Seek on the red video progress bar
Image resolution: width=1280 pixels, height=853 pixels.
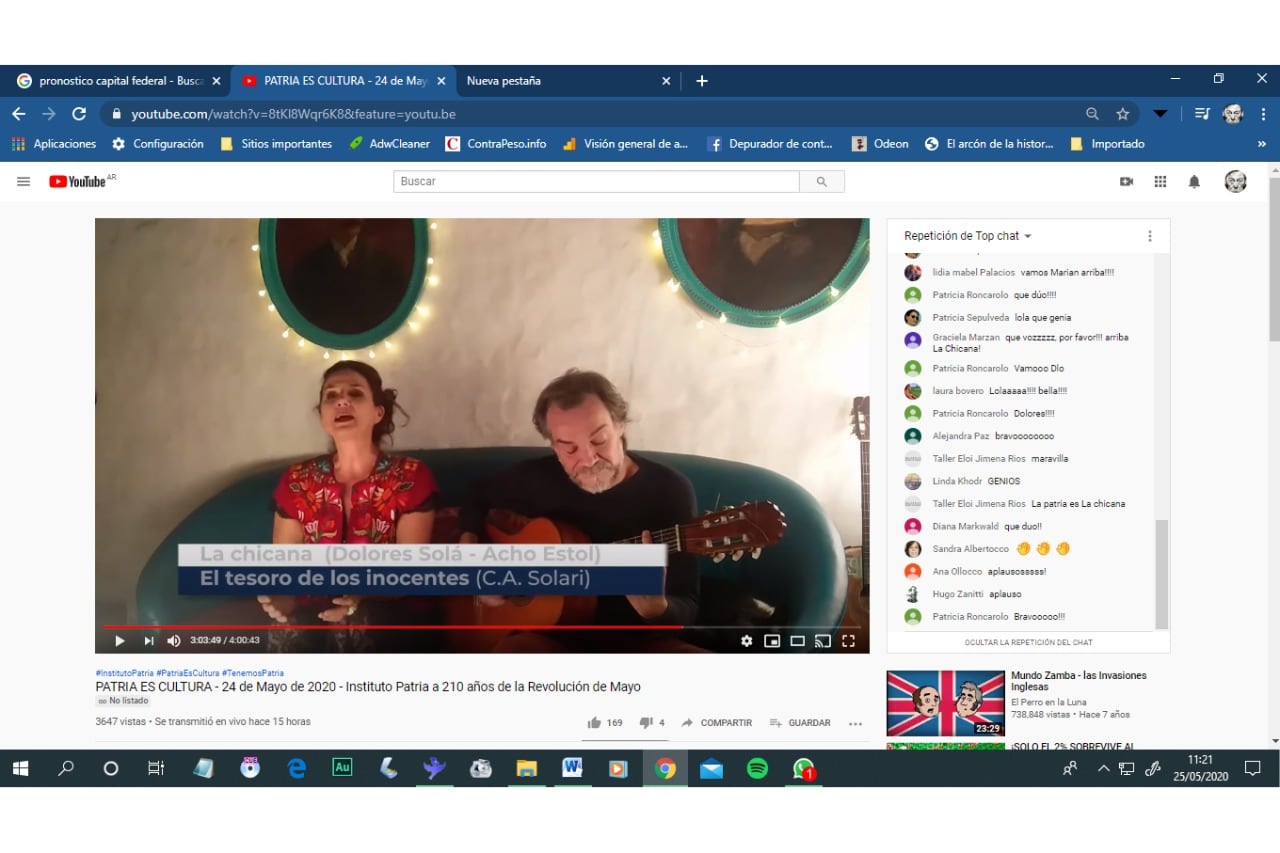tap(400, 627)
